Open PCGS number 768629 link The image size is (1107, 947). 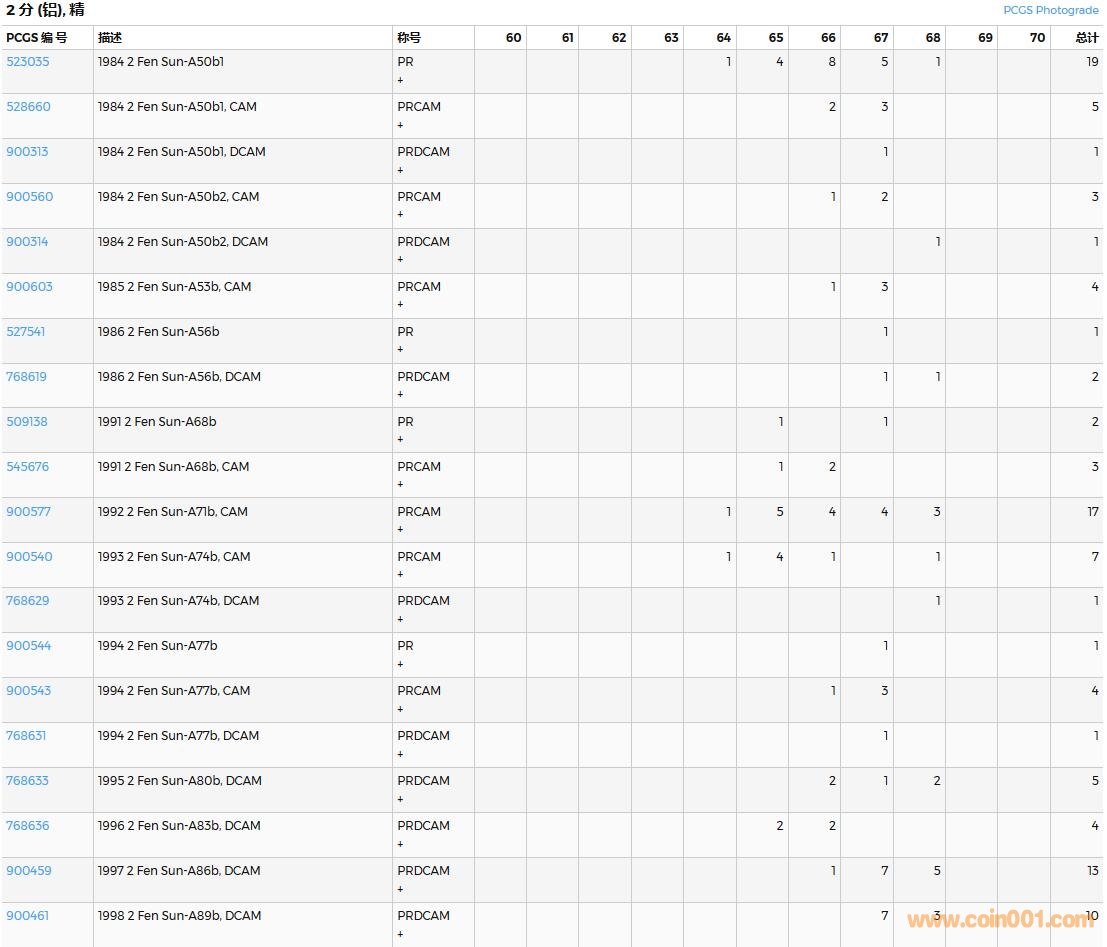(x=28, y=601)
